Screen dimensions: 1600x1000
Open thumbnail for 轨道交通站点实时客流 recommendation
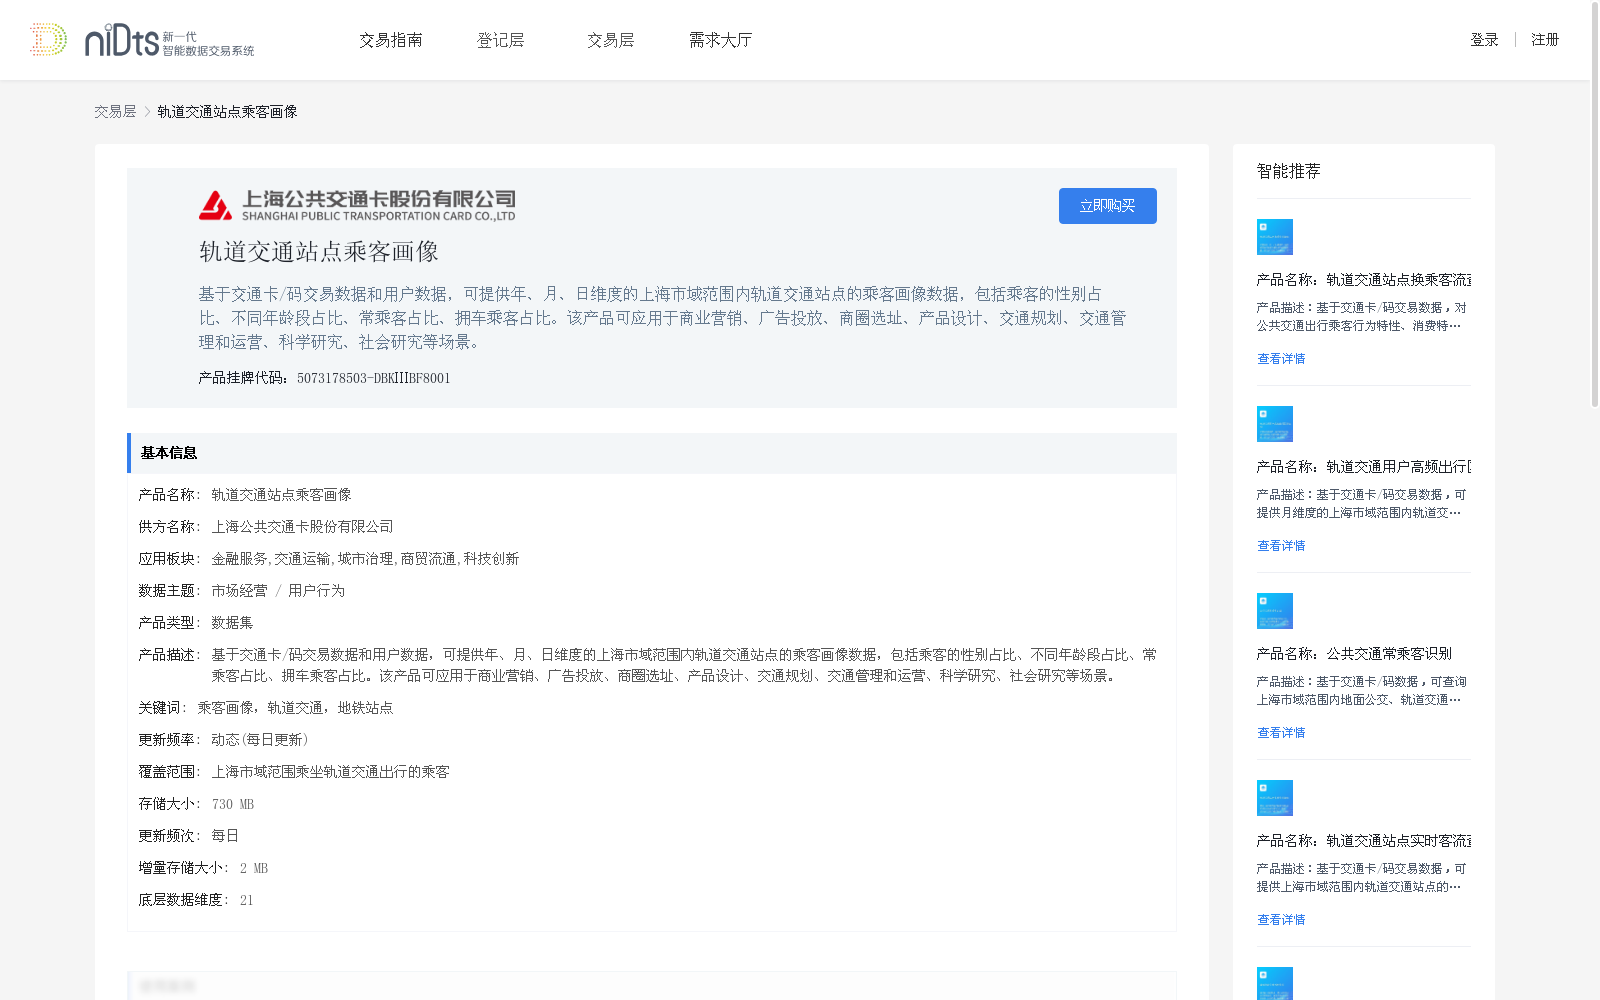pyautogui.click(x=1275, y=798)
